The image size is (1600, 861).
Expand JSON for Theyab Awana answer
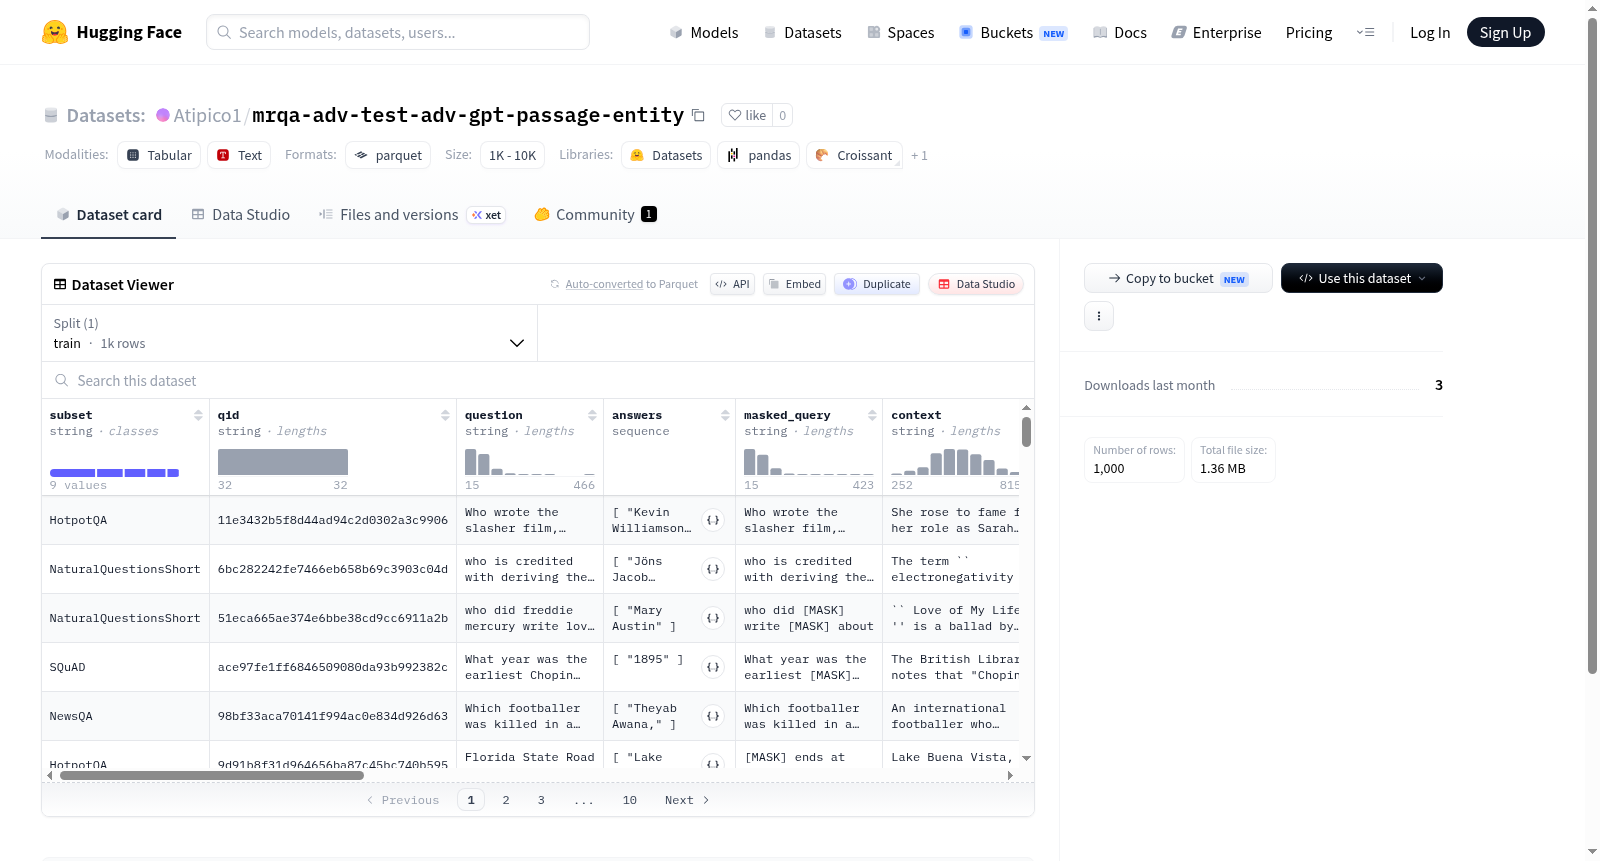click(713, 716)
